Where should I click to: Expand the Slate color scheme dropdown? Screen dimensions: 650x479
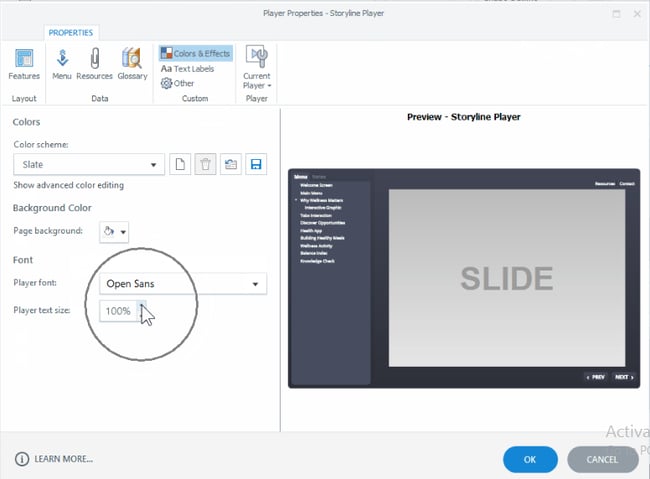coord(89,165)
